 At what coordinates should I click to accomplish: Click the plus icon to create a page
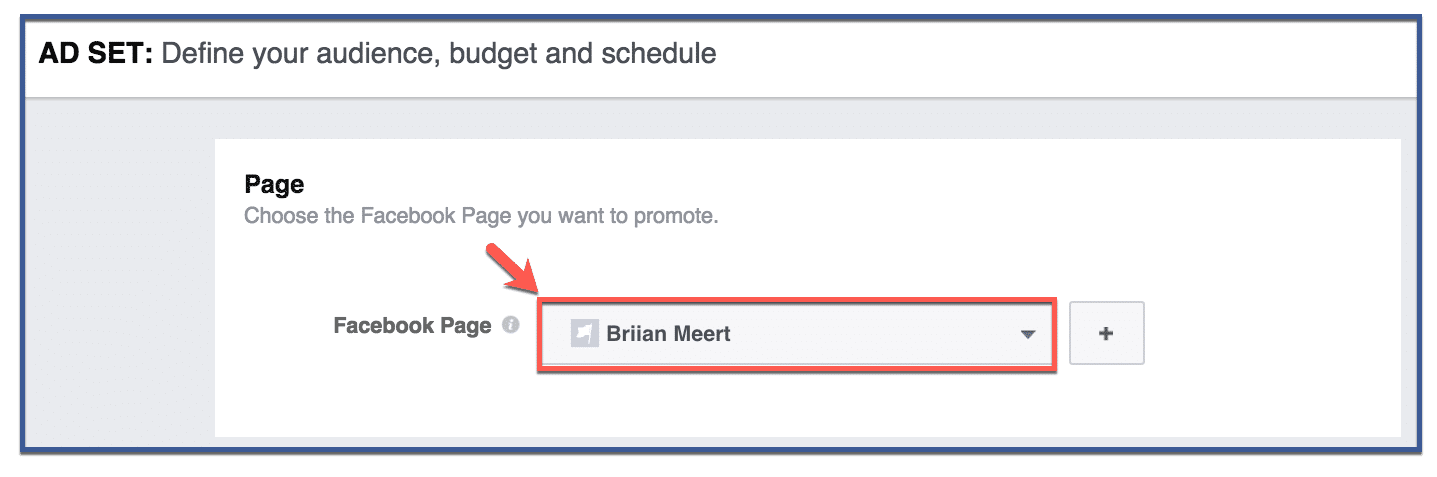(x=1106, y=334)
